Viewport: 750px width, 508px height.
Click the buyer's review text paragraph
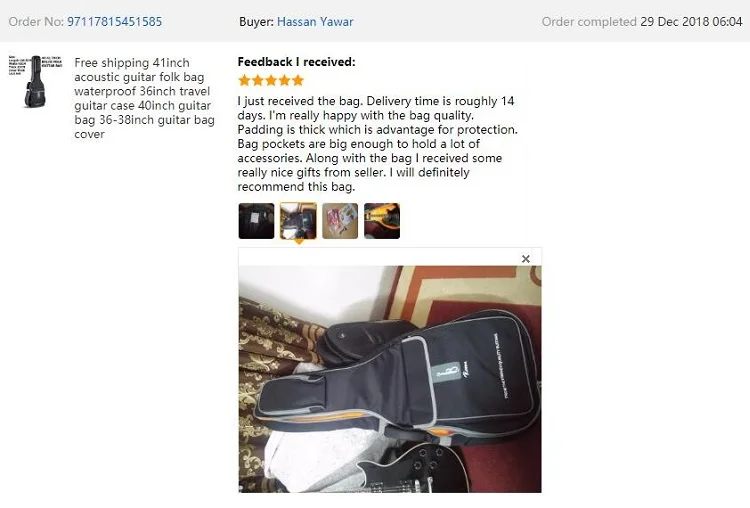pyautogui.click(x=377, y=144)
